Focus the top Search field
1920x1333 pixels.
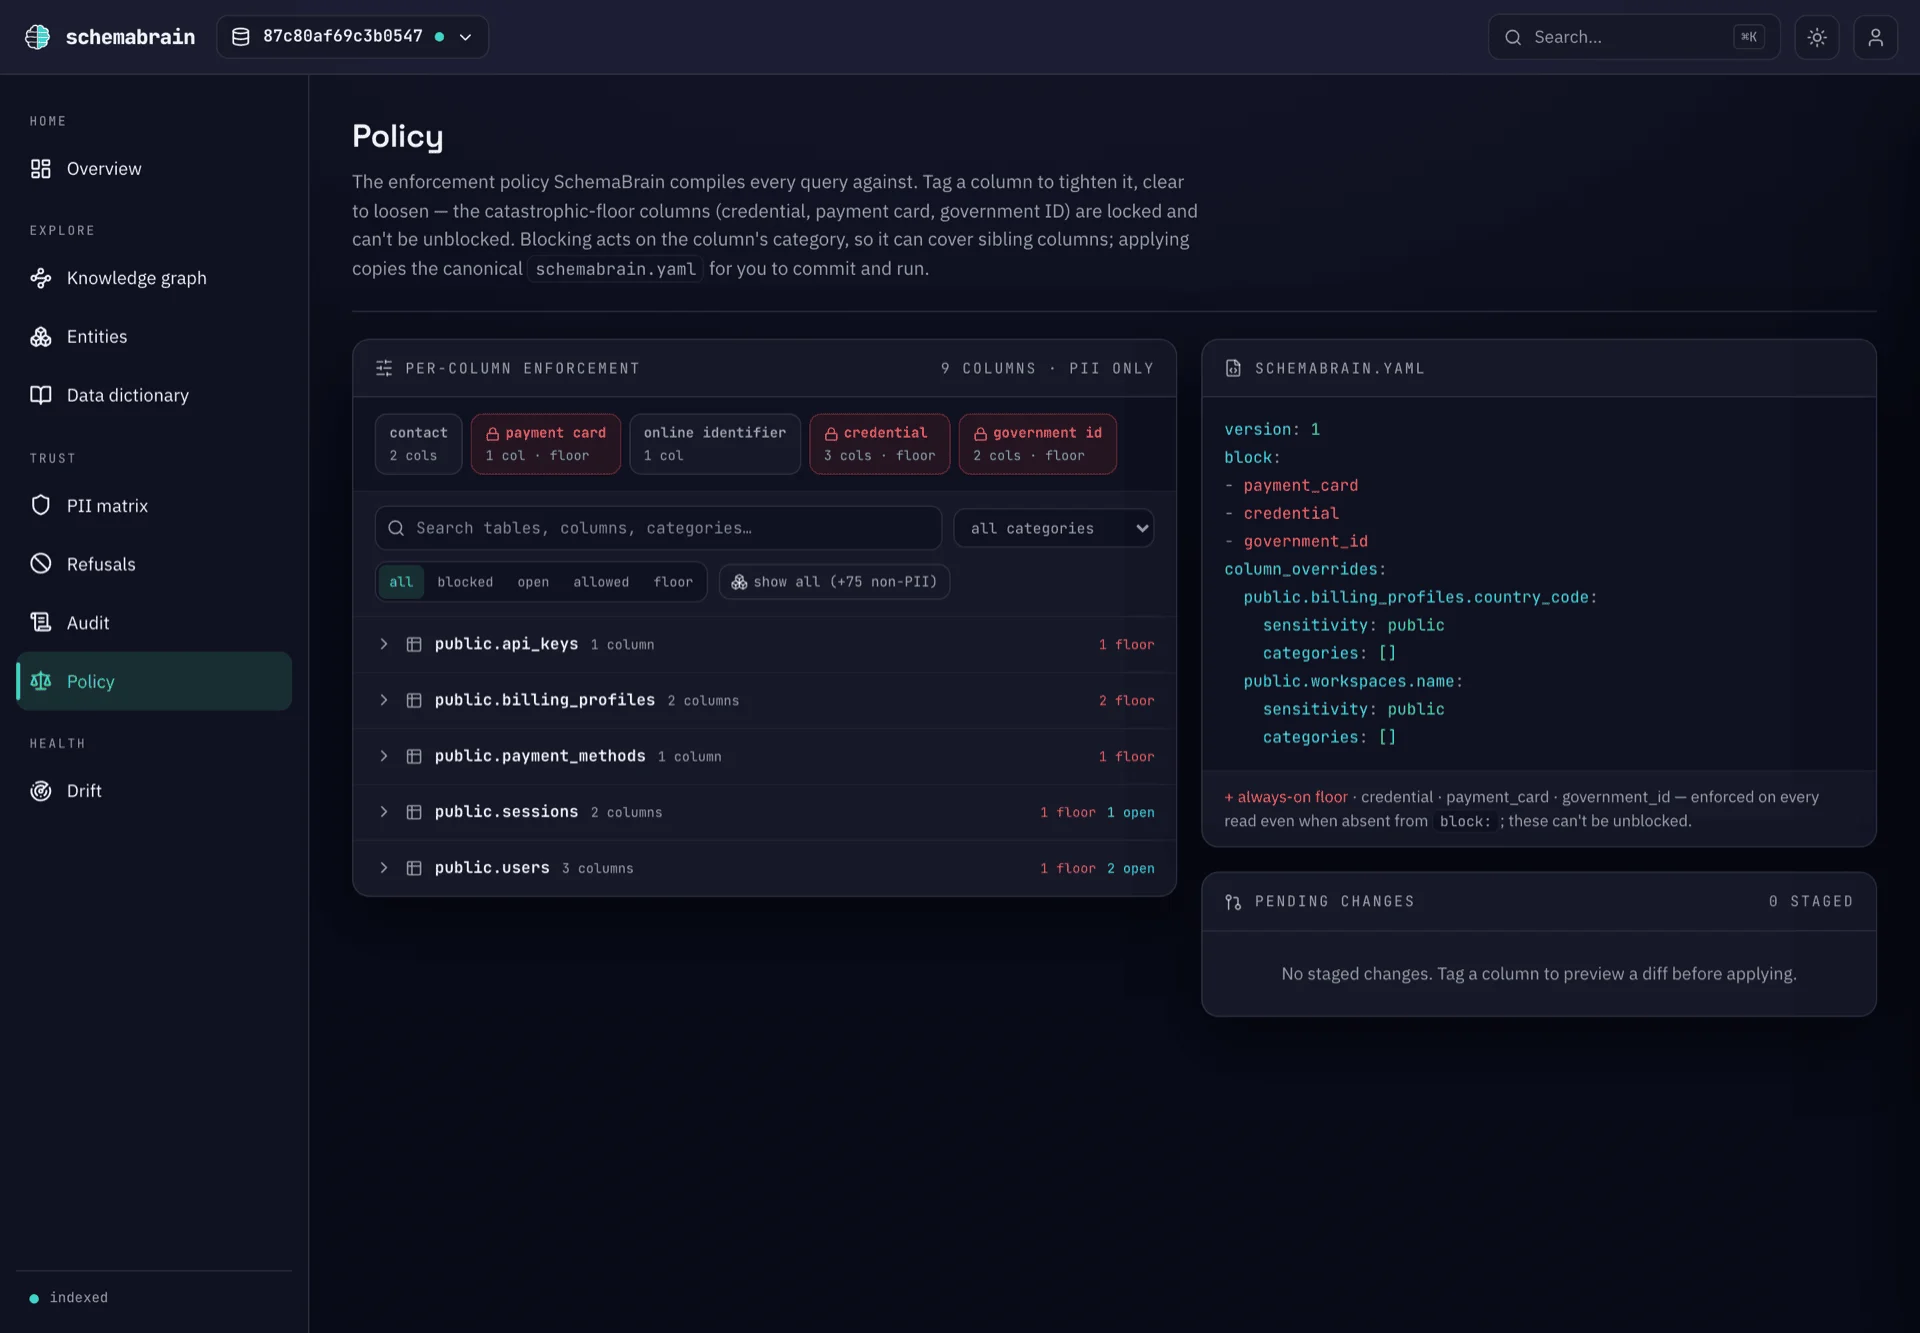tap(1633, 37)
